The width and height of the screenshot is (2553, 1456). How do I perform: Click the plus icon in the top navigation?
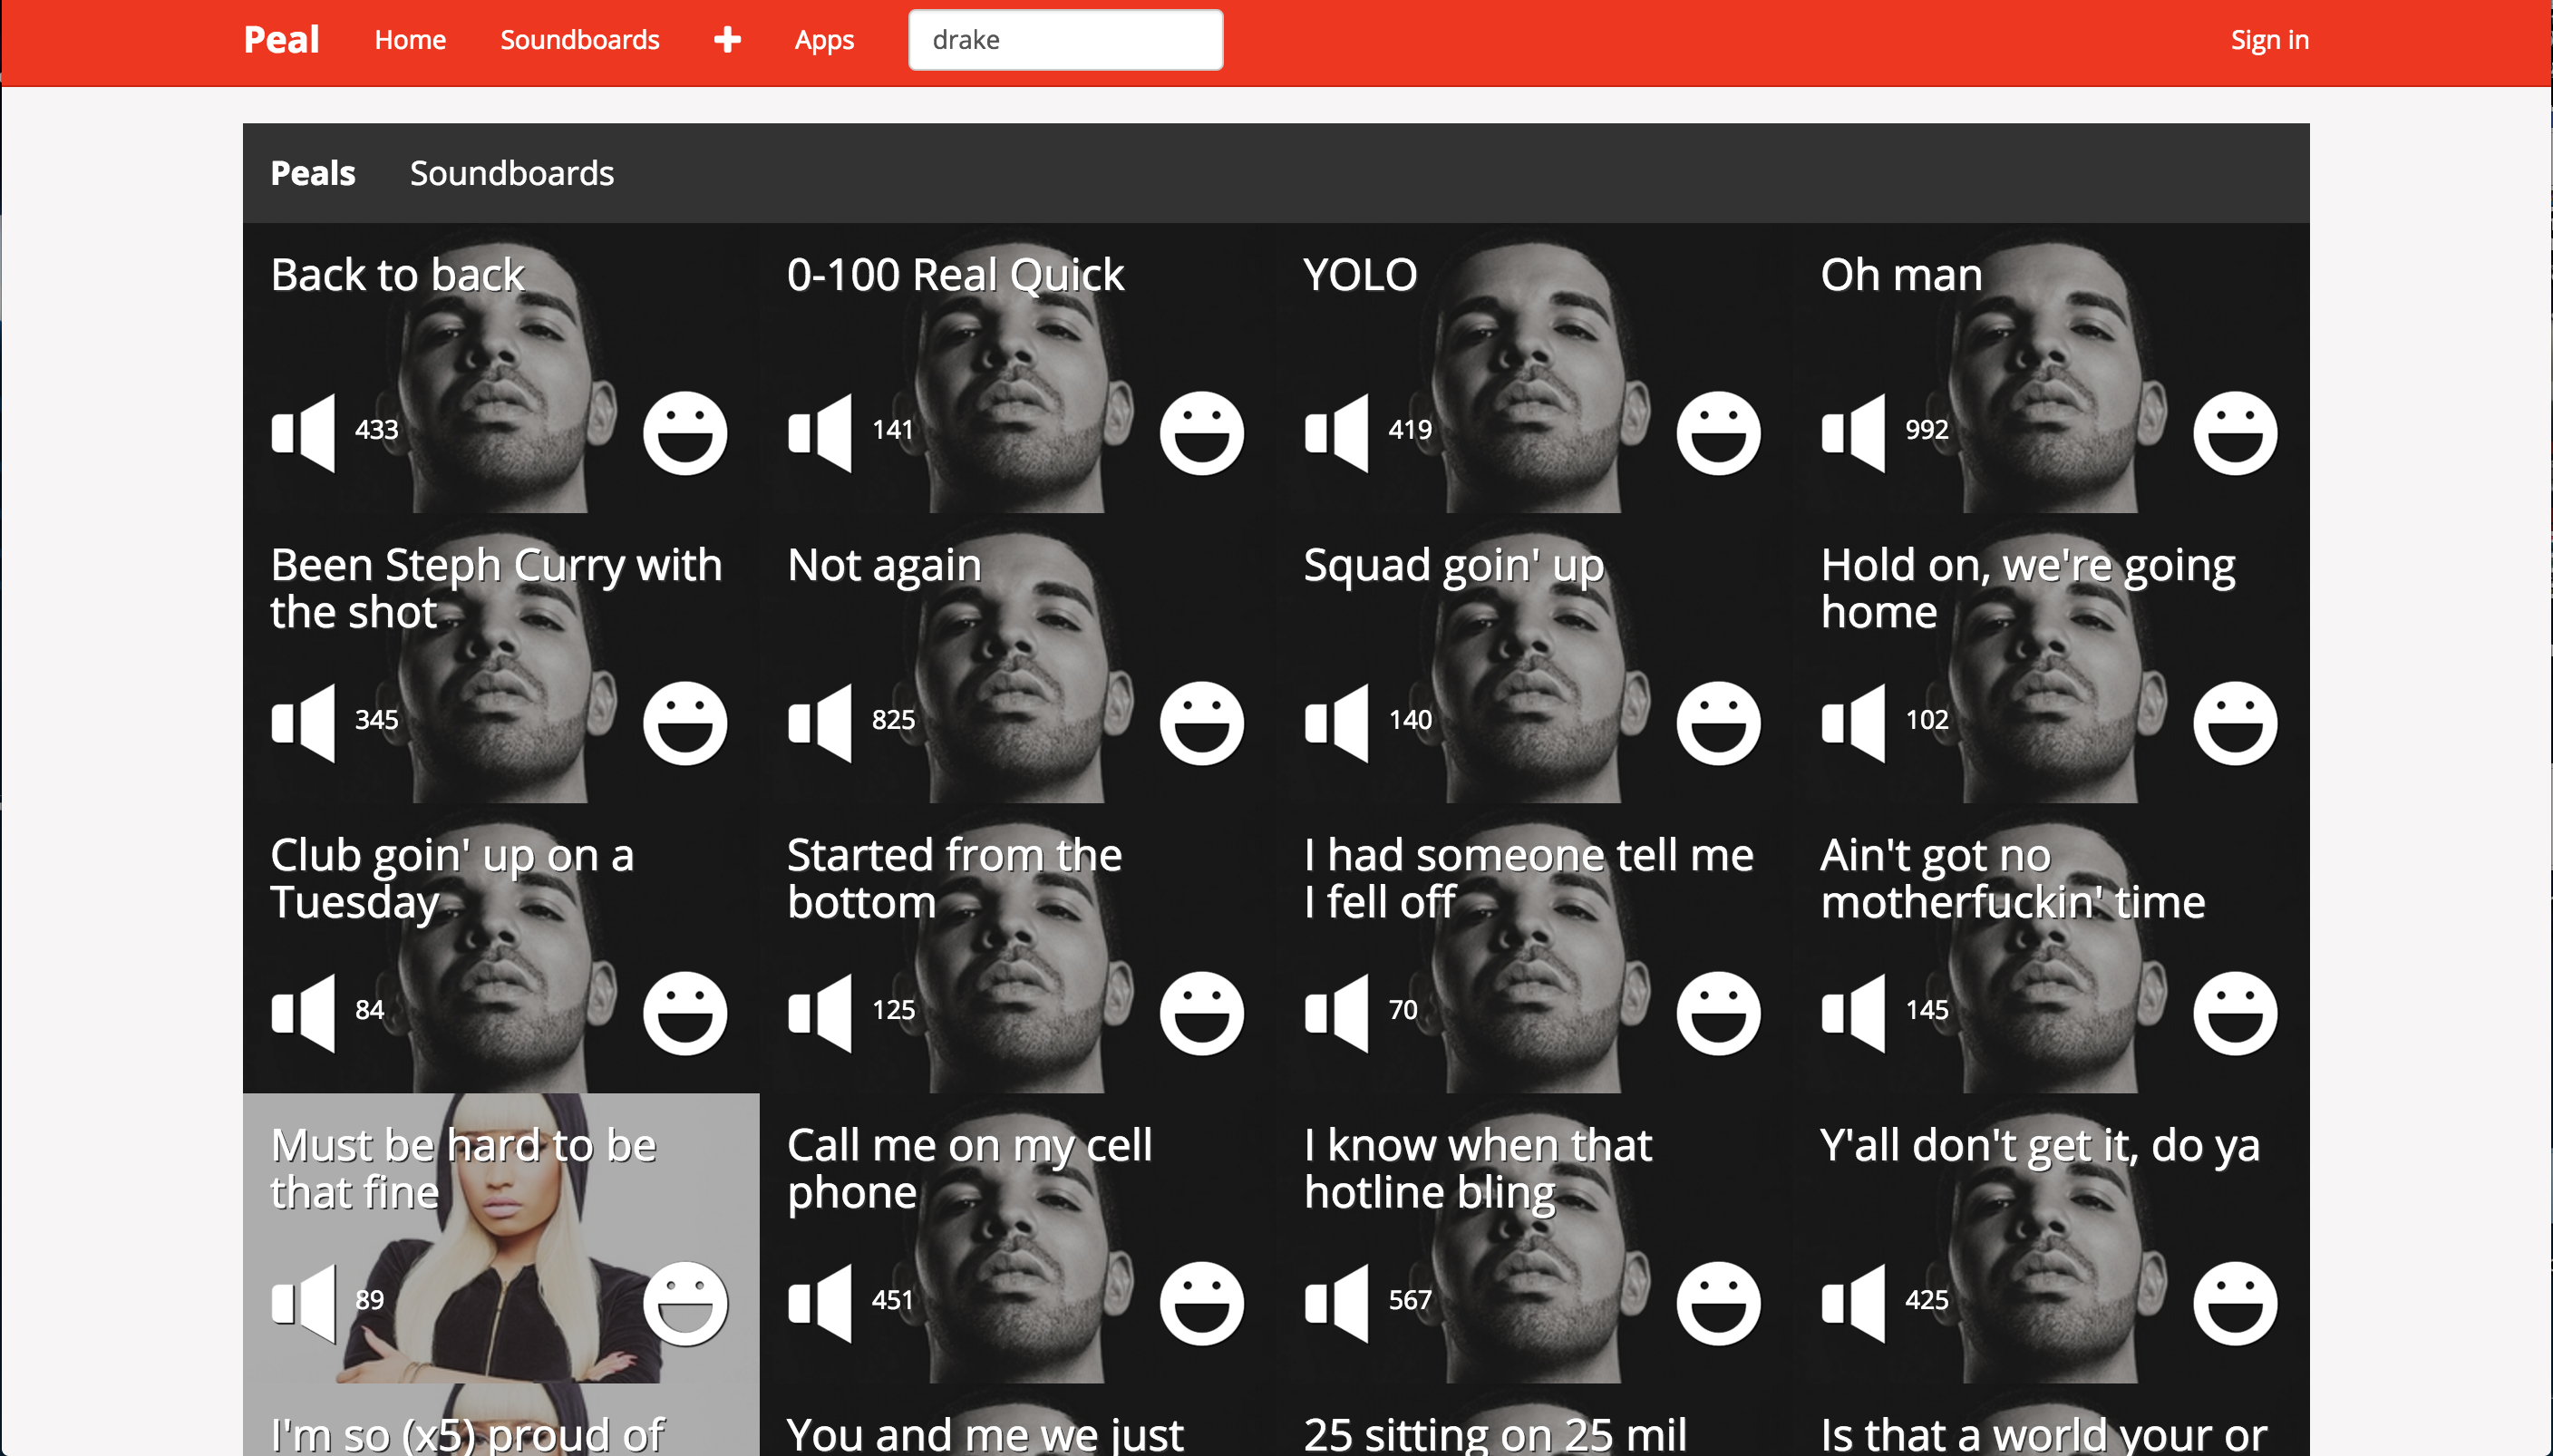pos(727,40)
